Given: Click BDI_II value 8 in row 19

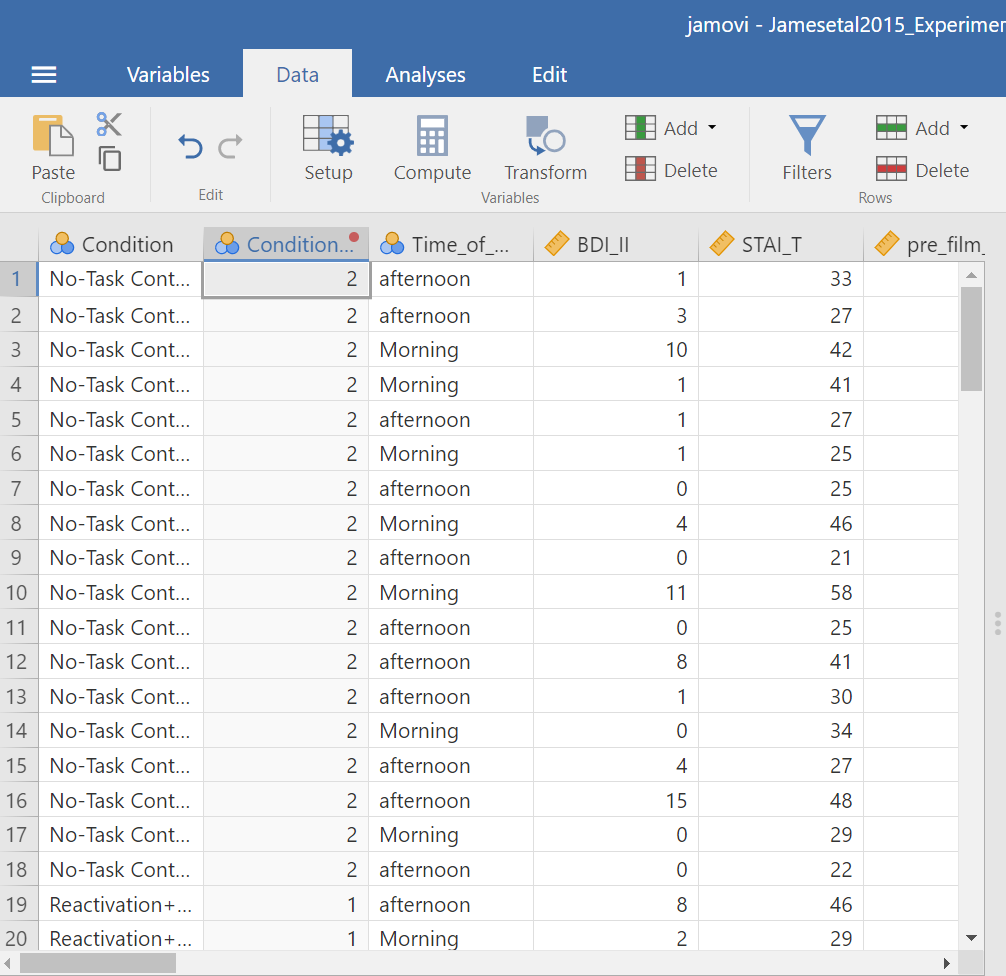Looking at the screenshot, I should (616, 904).
